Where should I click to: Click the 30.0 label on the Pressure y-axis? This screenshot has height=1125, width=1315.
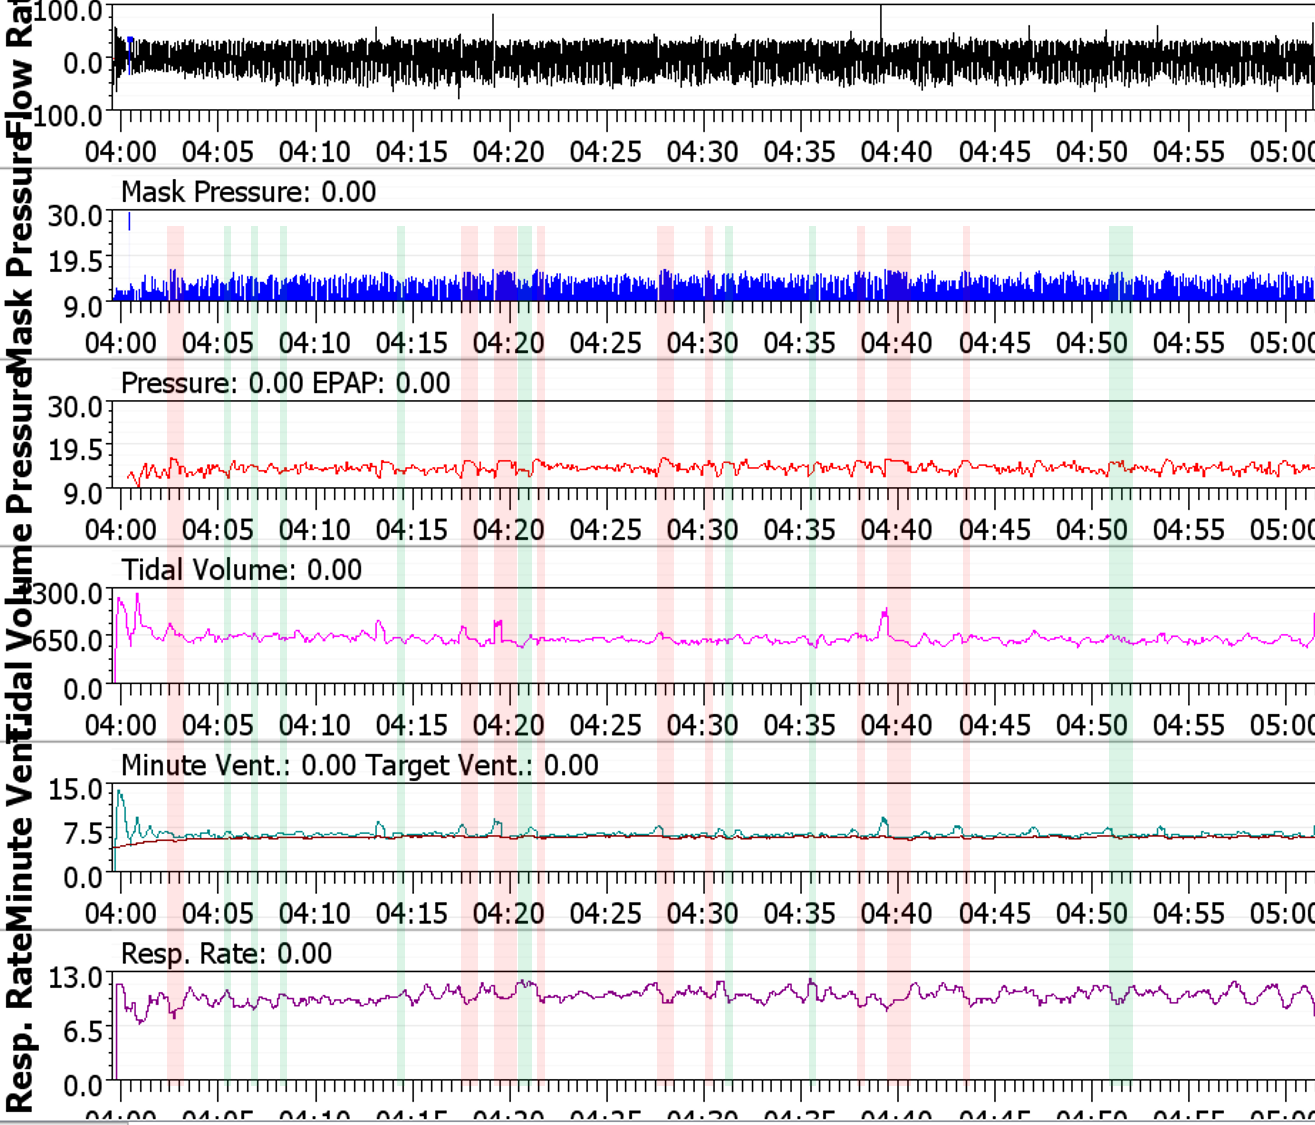75,407
